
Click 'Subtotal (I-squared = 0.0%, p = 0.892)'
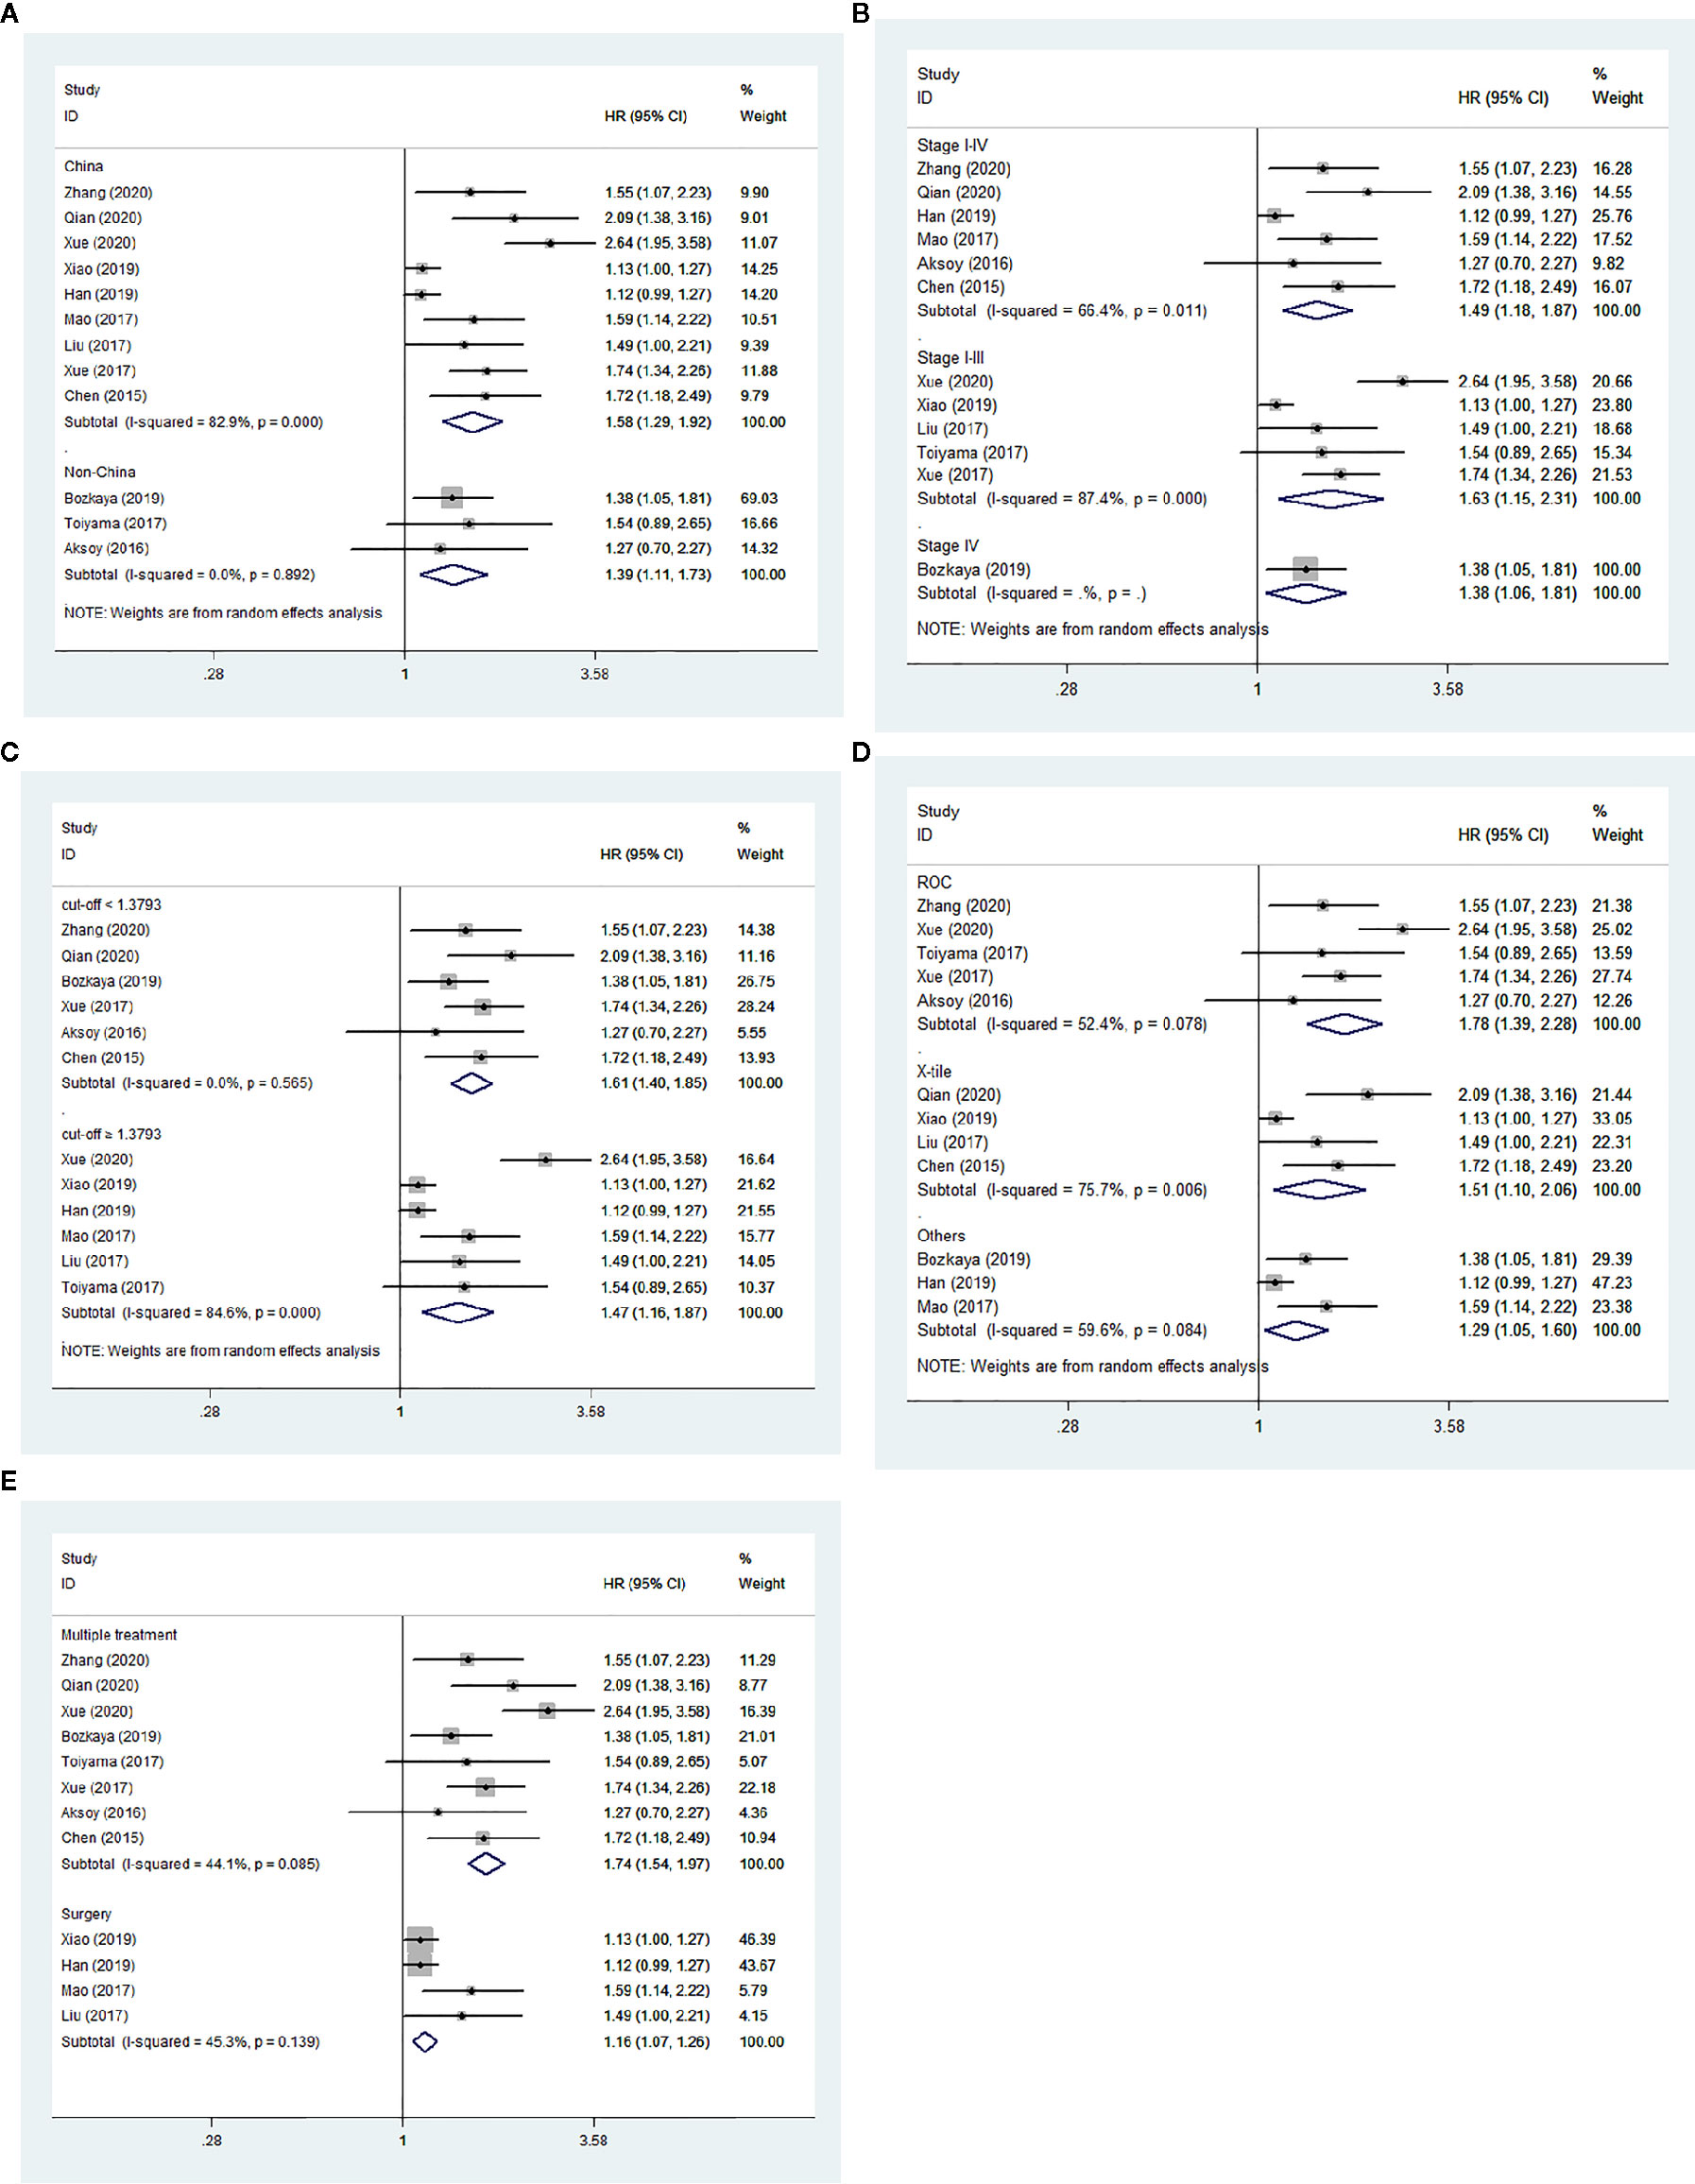coord(189,575)
